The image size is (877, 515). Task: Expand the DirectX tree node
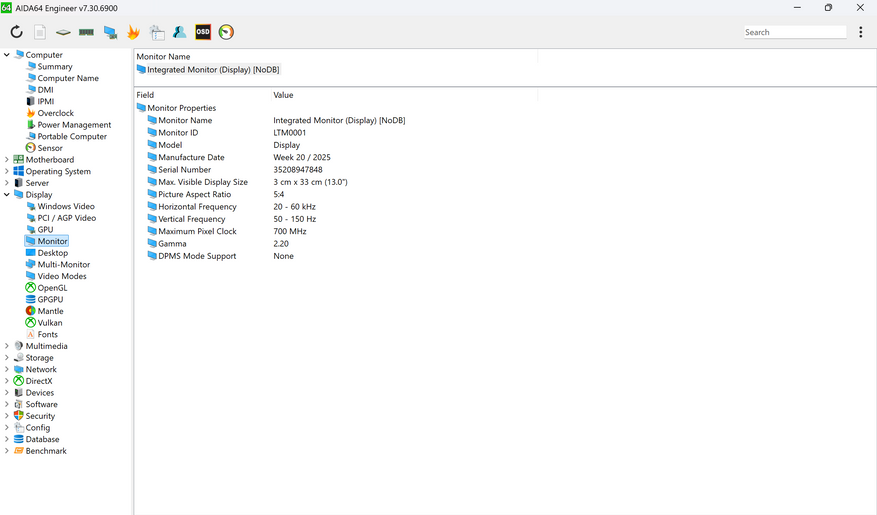(x=7, y=381)
